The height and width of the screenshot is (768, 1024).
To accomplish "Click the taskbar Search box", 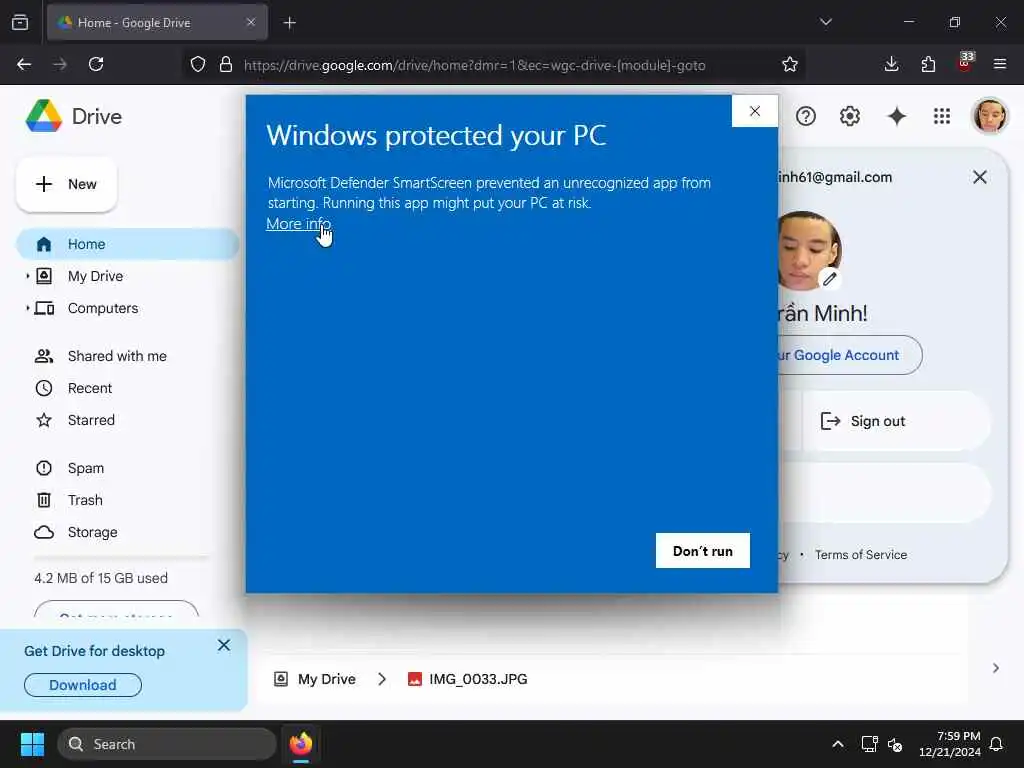I will tap(167, 744).
